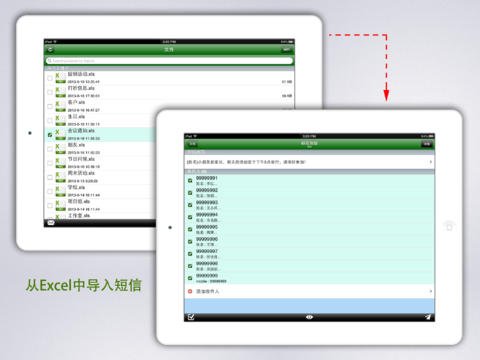Tap the back arrow in file list header
Viewport: 480px width, 360px height.
pos(50,49)
